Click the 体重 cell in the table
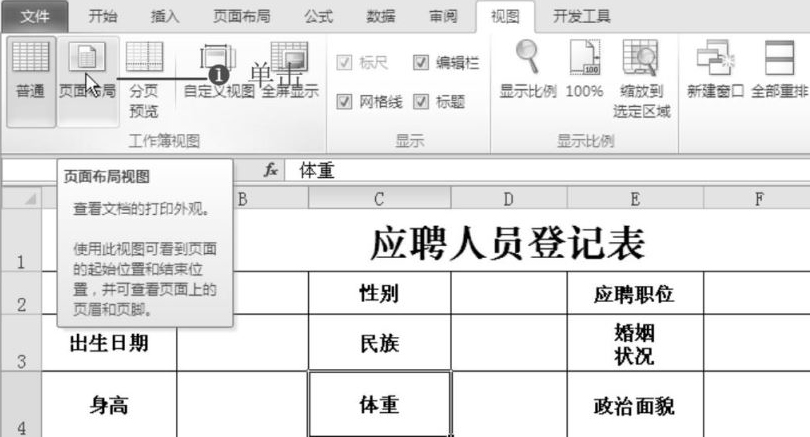This screenshot has width=810, height=437. pyautogui.click(x=380, y=404)
